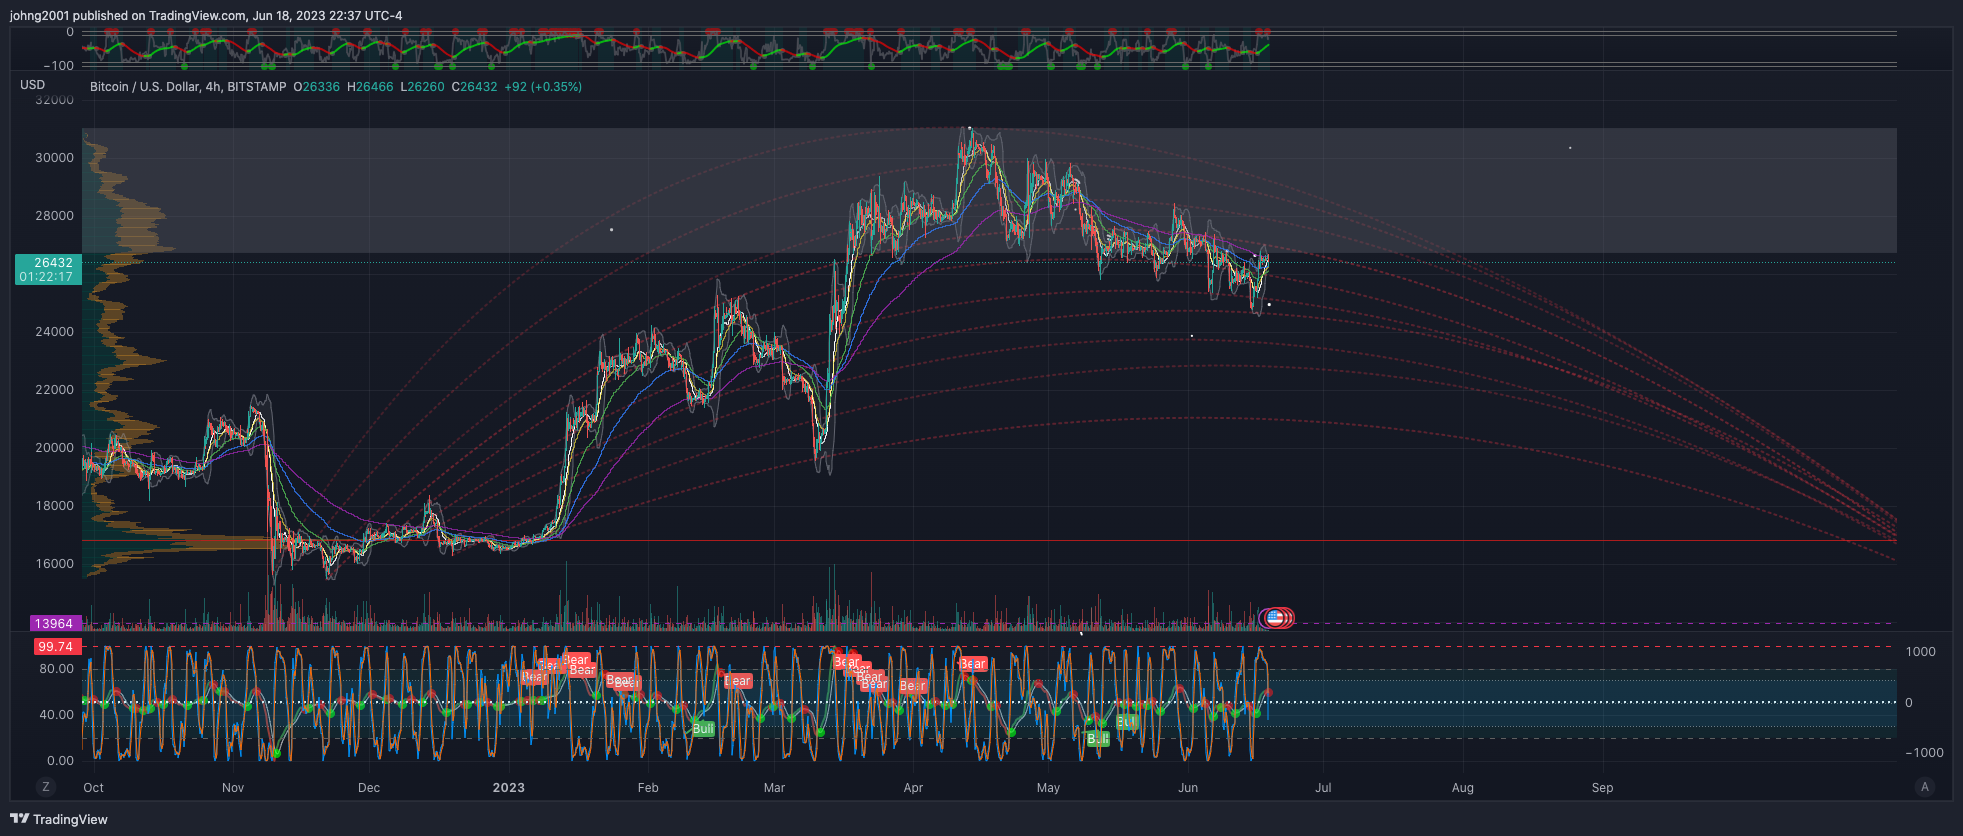The height and width of the screenshot is (836, 1963).
Task: Click the Jun label on time axis
Action: (1188, 788)
